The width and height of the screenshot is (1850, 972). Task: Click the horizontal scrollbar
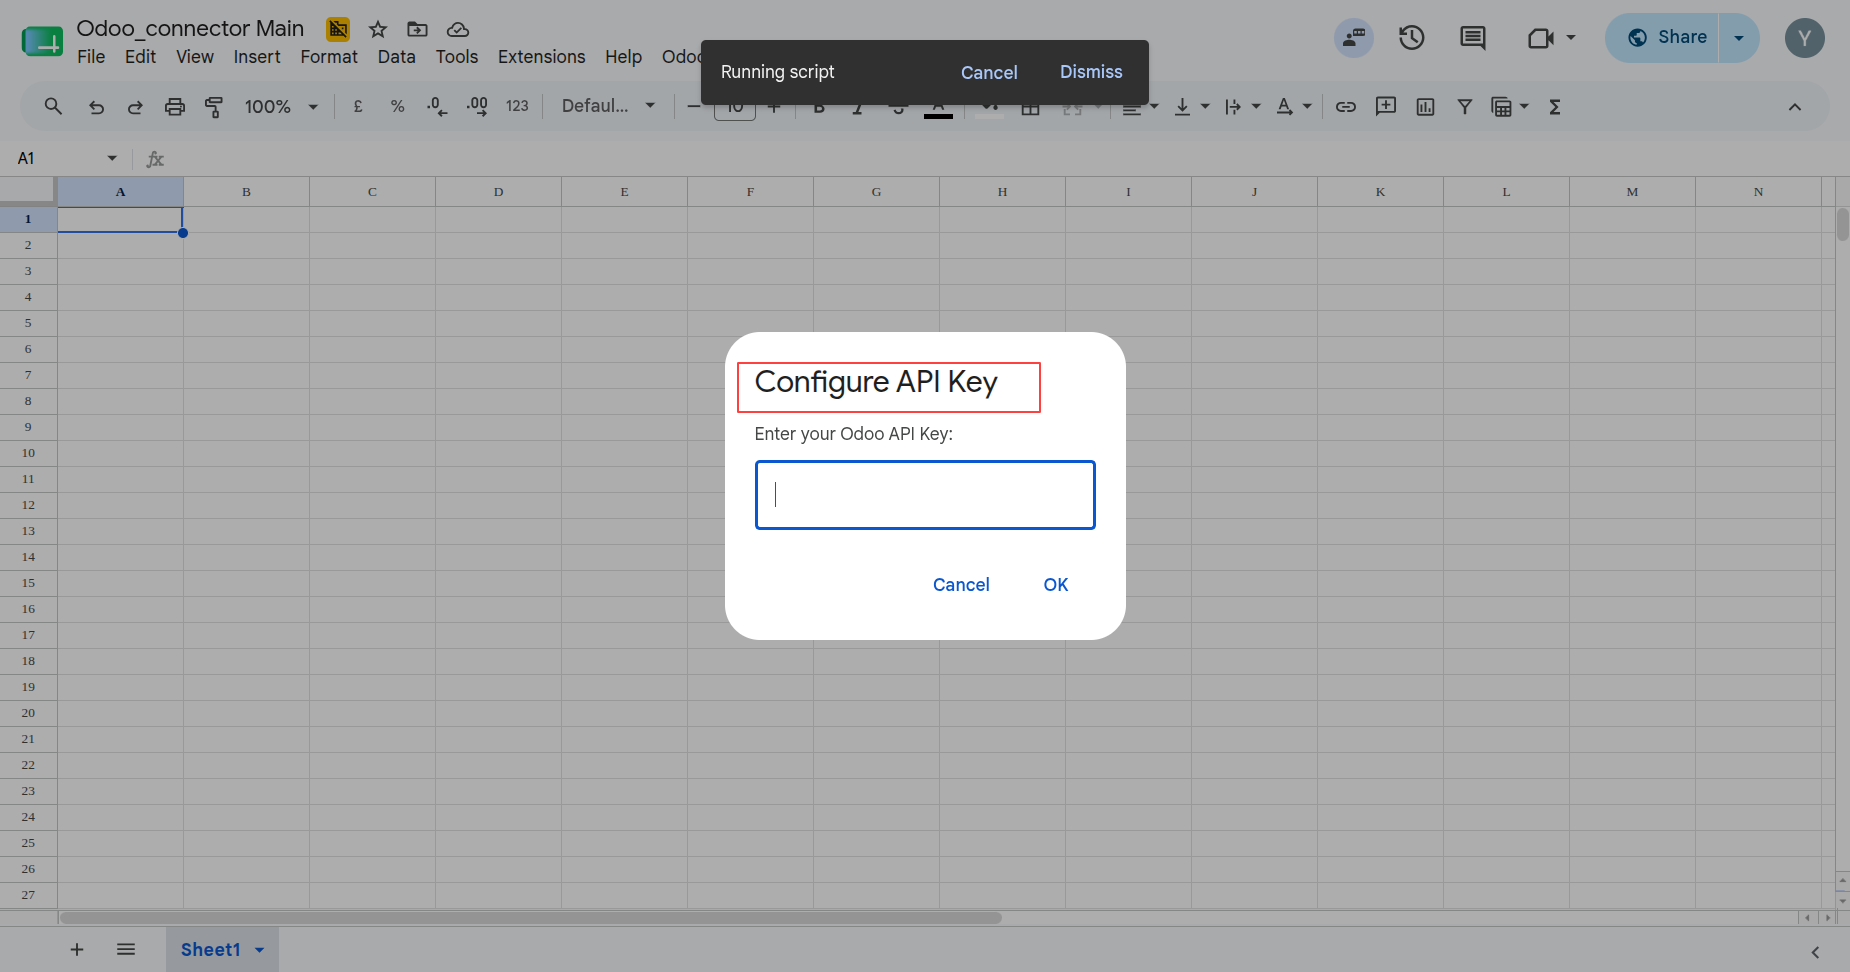[530, 917]
